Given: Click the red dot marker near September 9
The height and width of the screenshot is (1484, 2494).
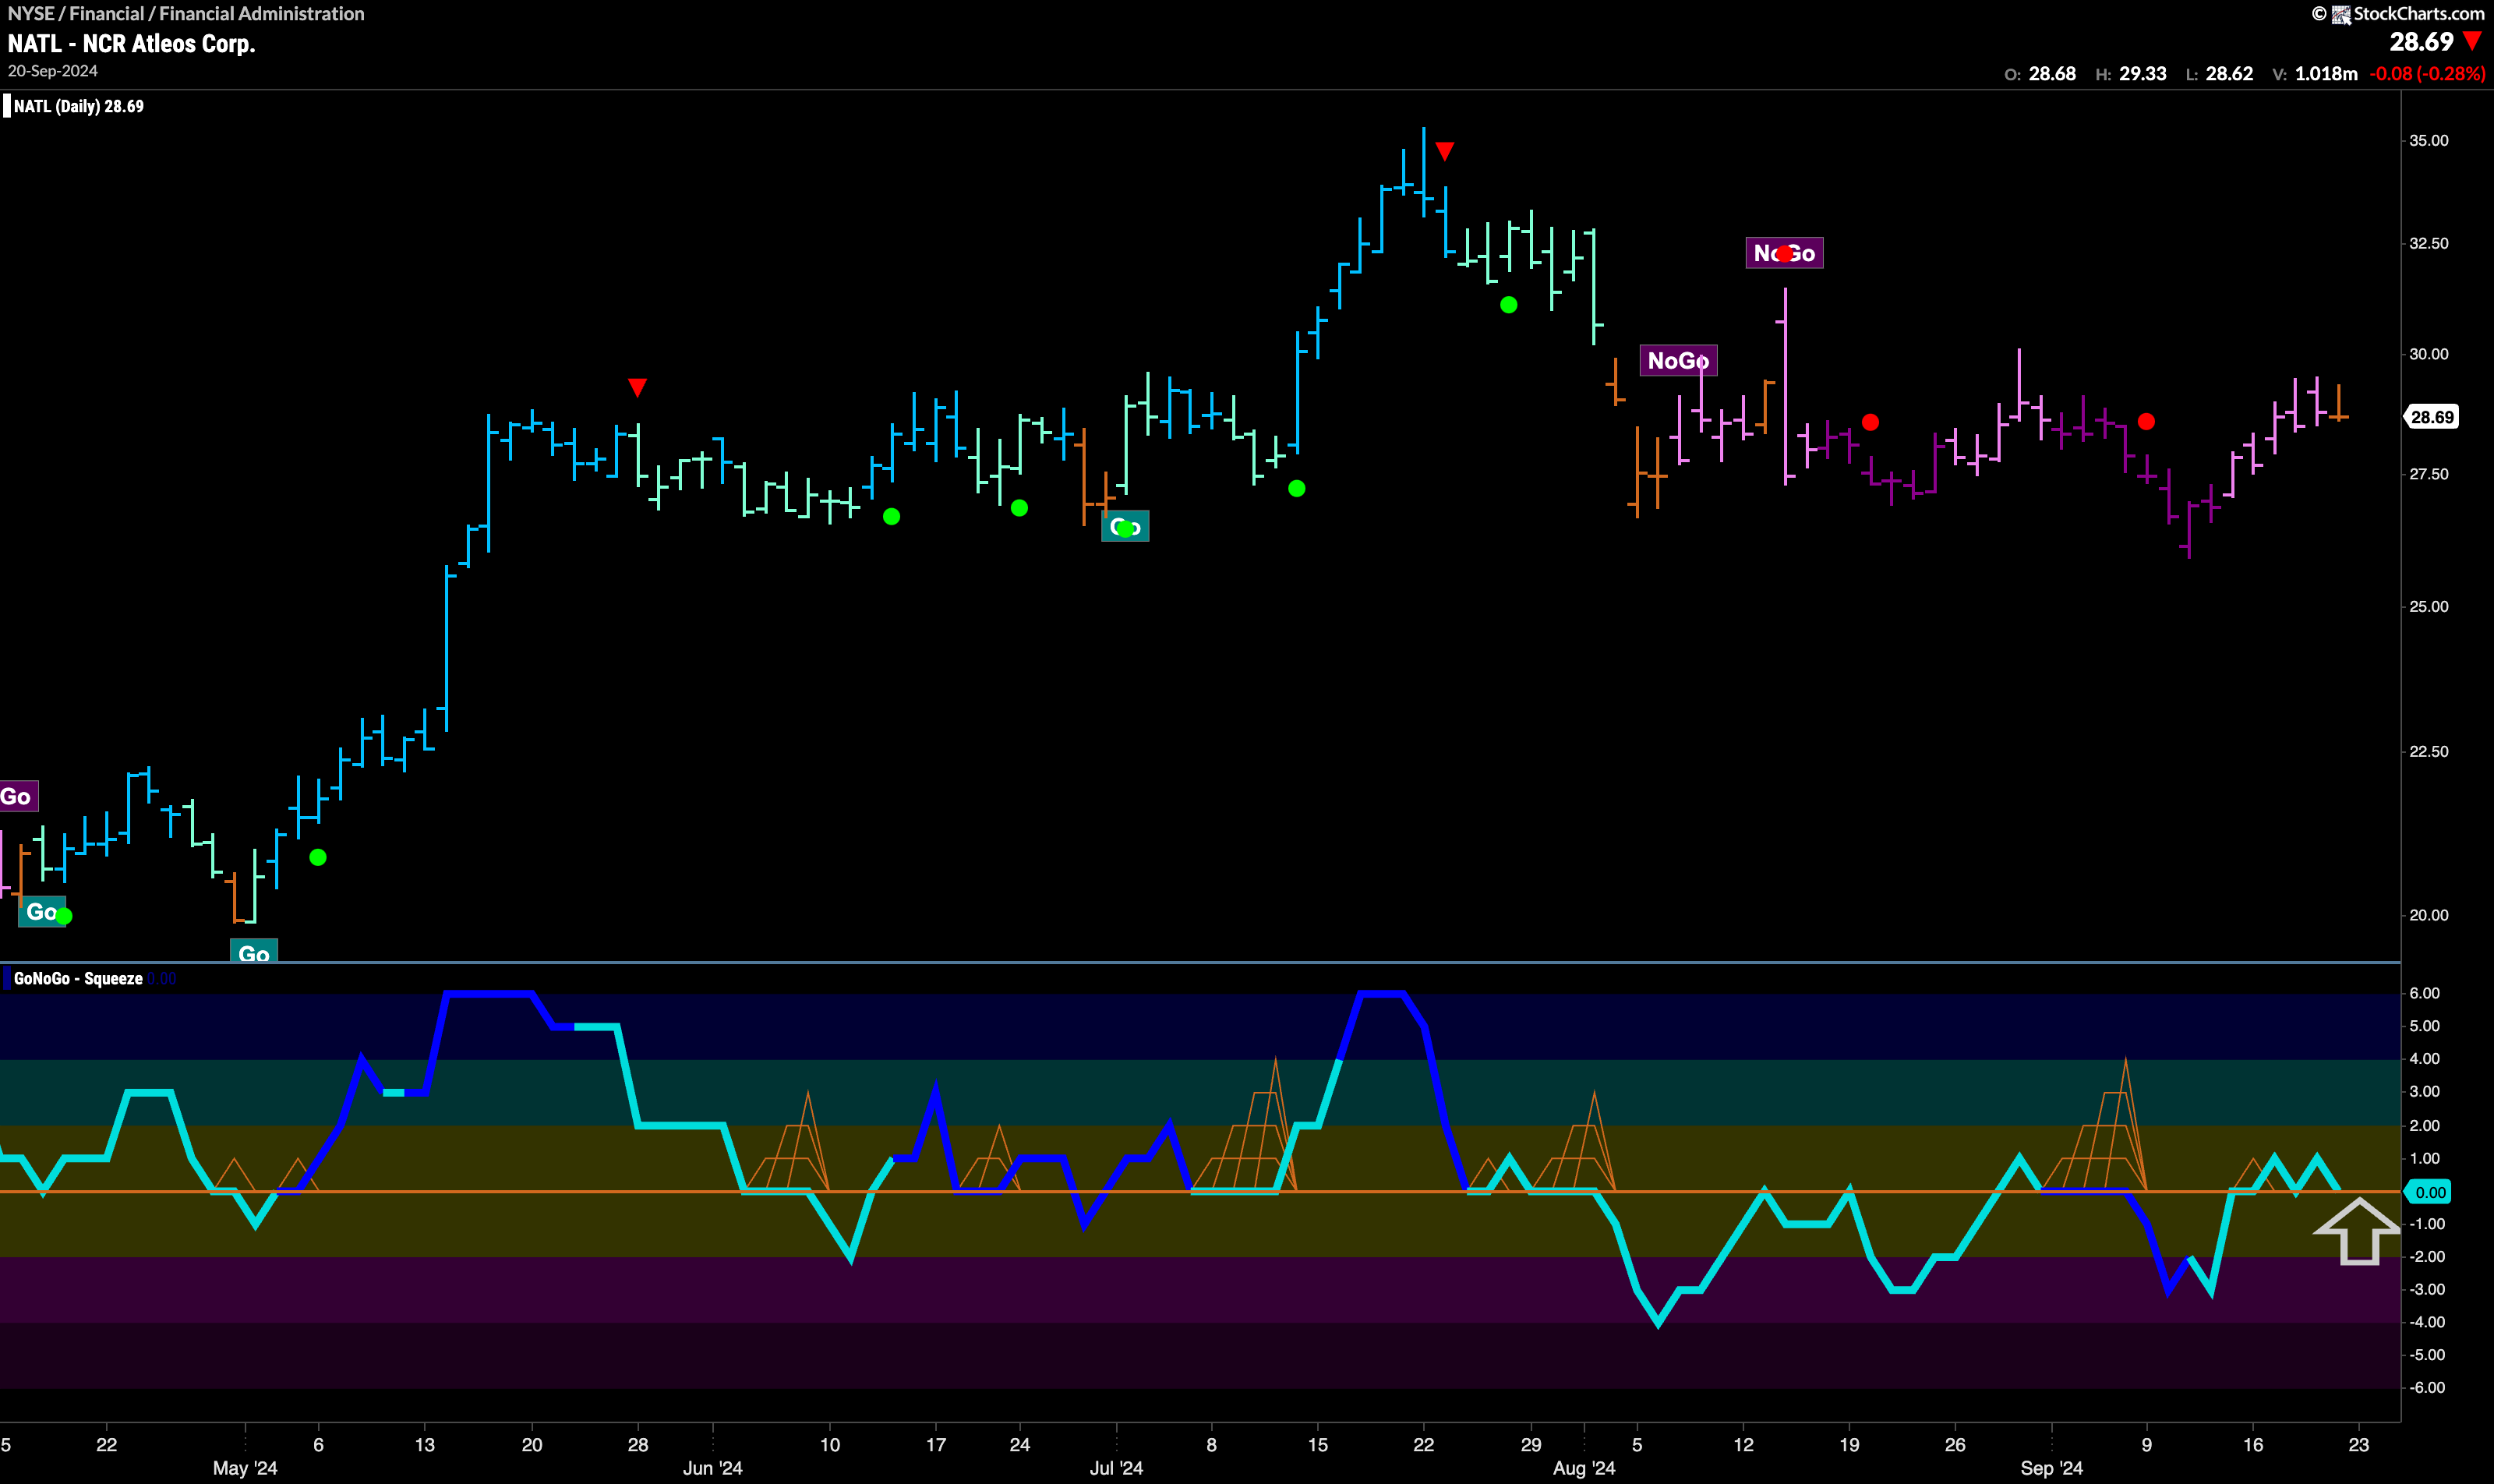Looking at the screenshot, I should pyautogui.click(x=2146, y=421).
